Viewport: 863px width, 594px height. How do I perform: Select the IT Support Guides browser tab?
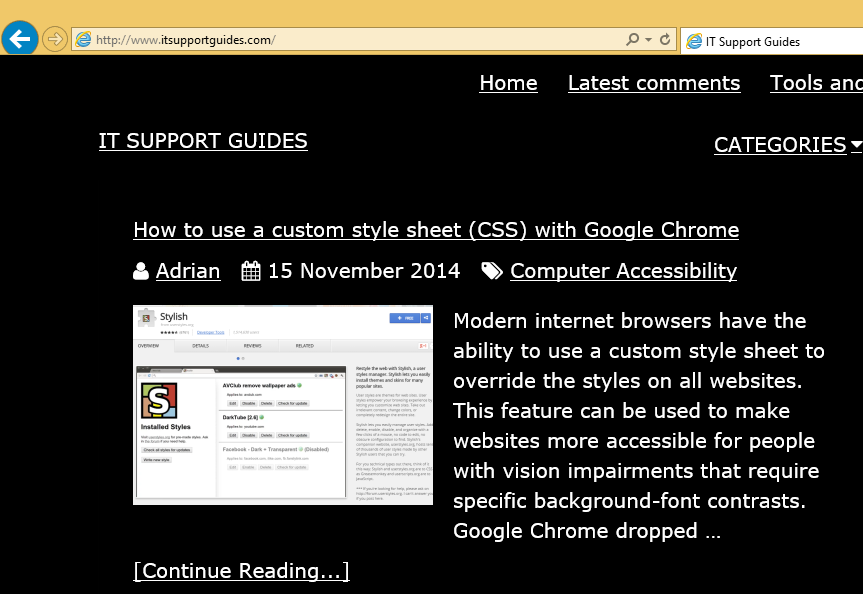772,41
